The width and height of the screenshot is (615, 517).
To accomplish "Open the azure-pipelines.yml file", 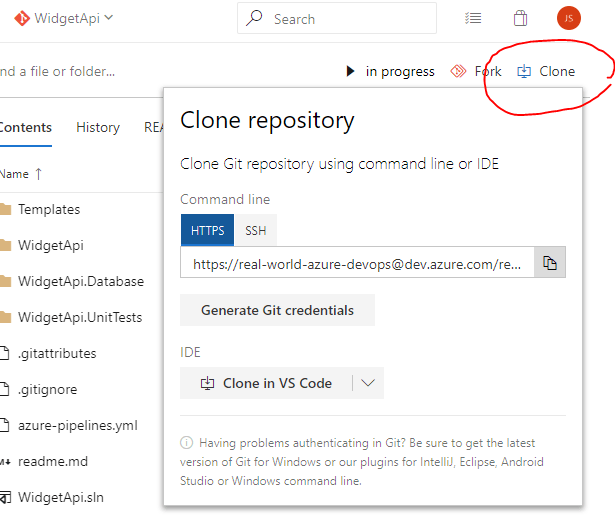I will click(78, 426).
